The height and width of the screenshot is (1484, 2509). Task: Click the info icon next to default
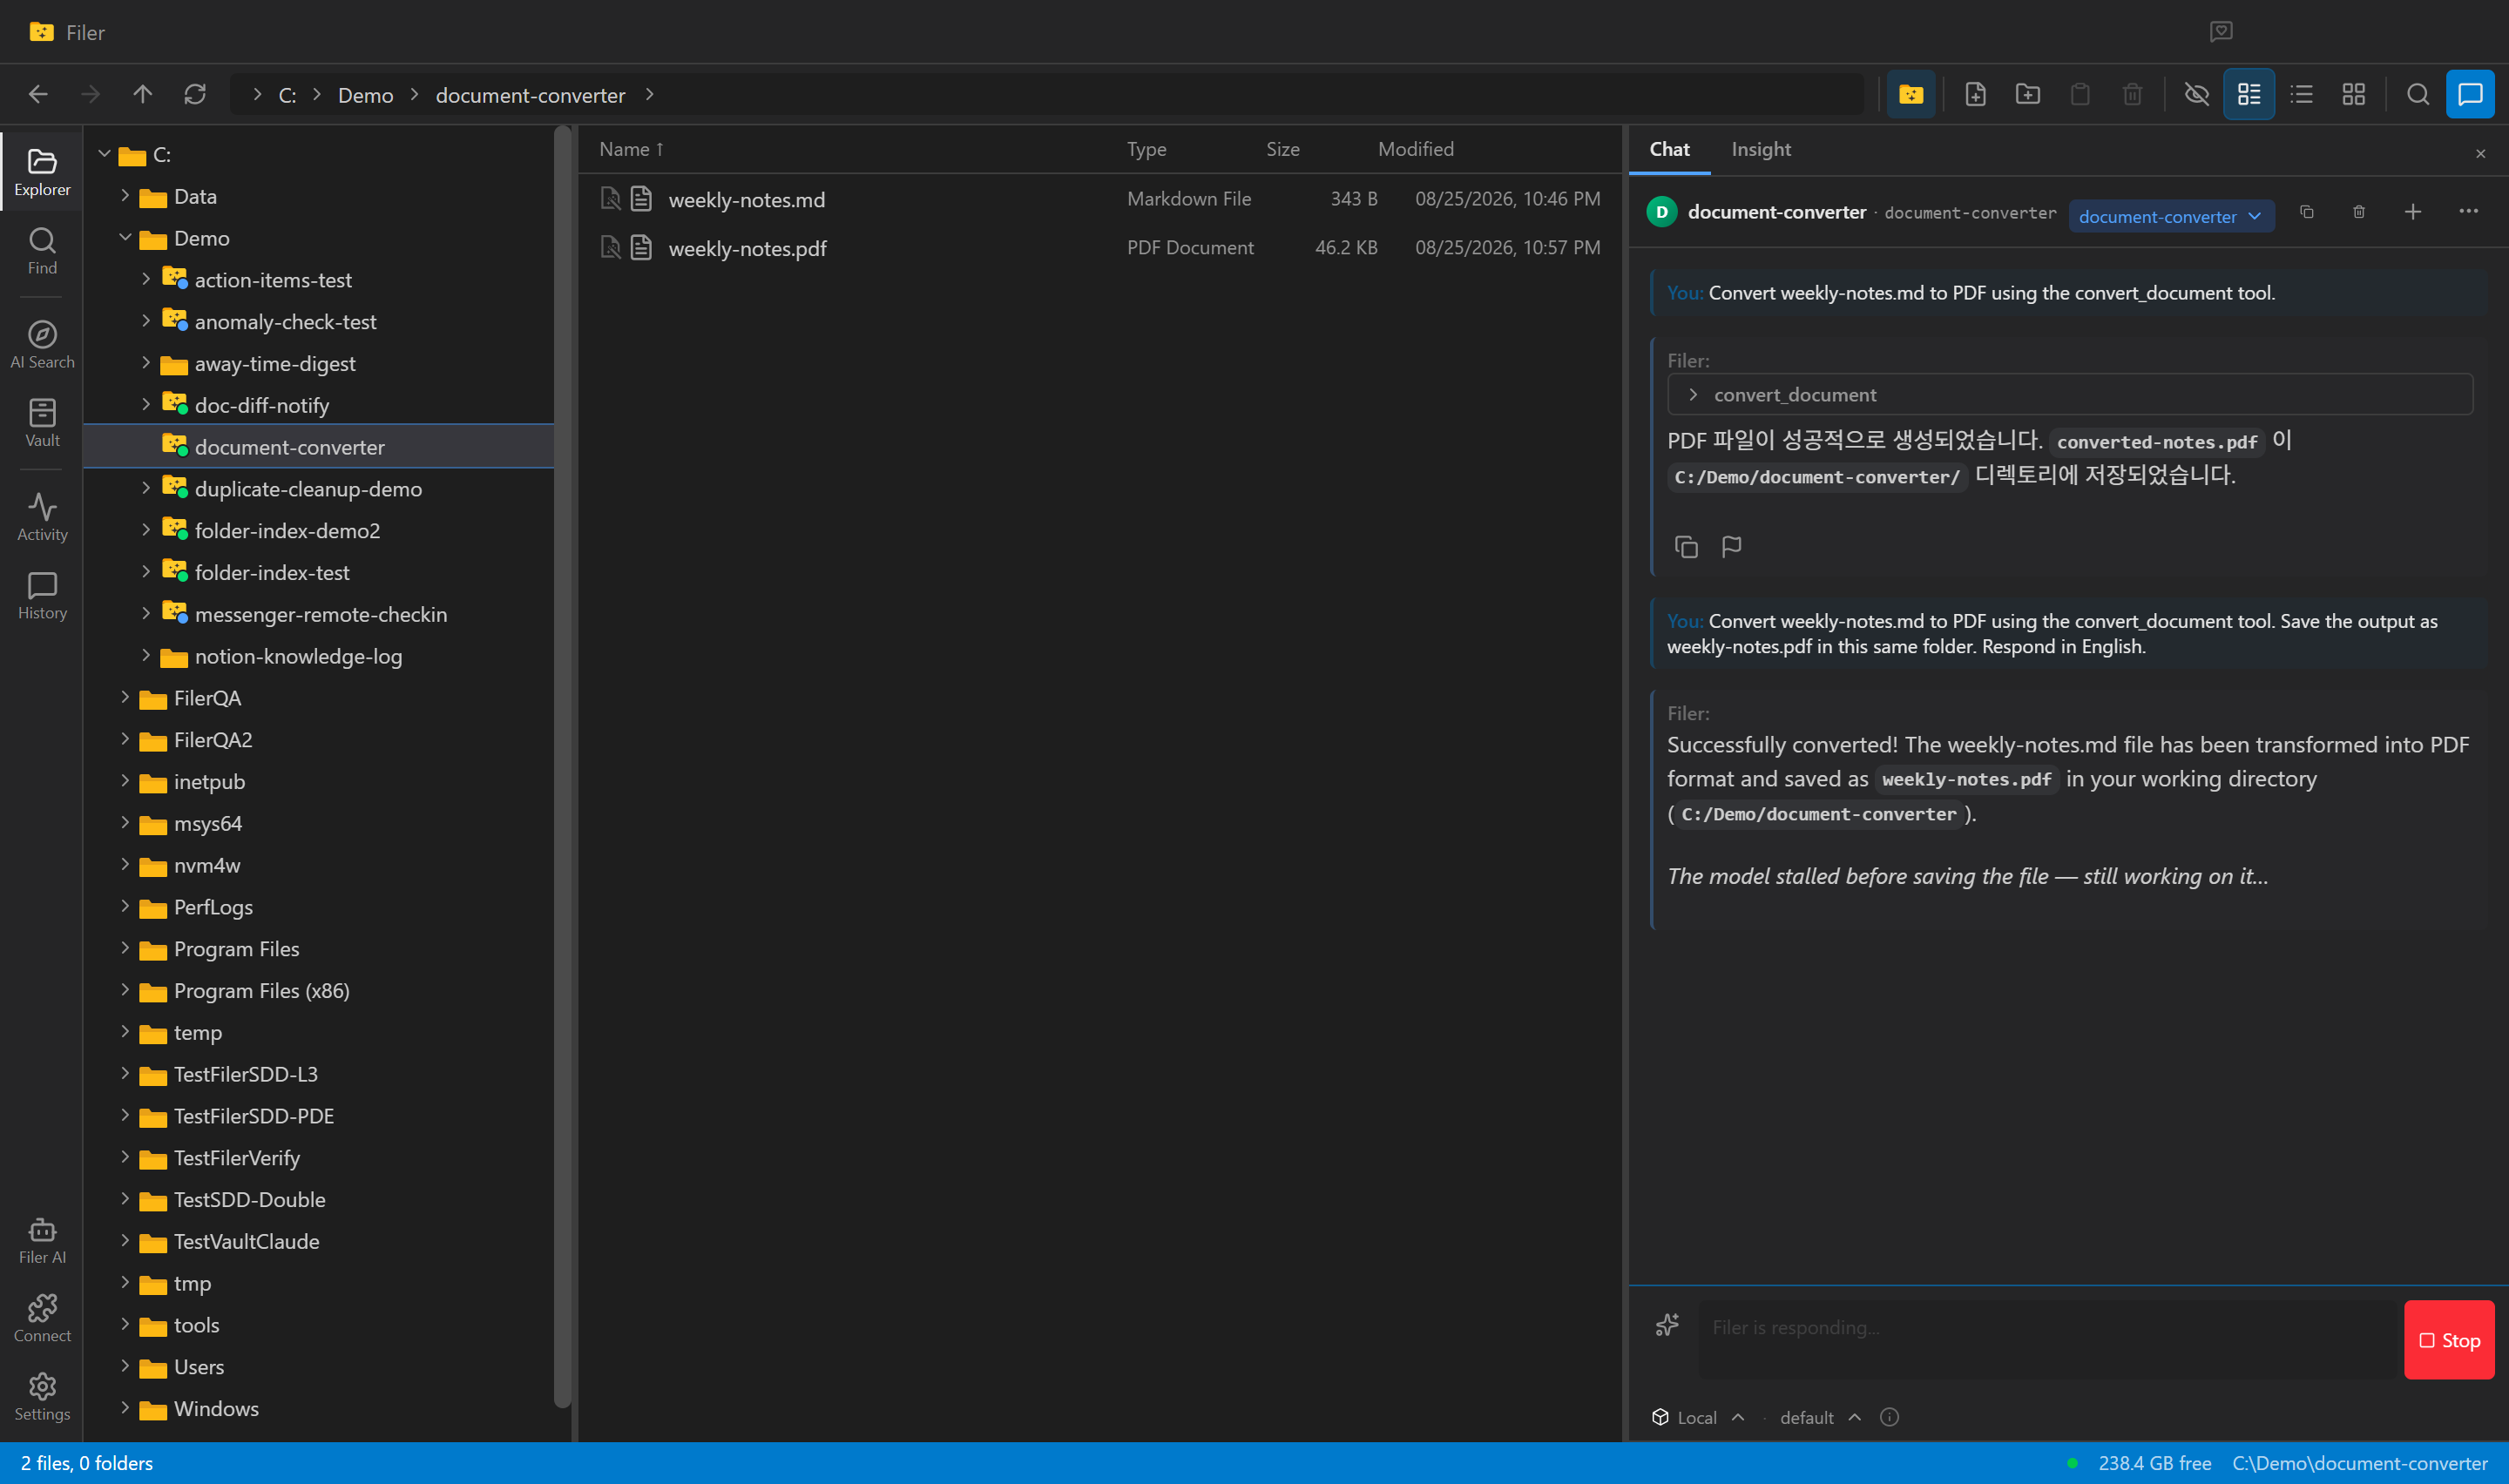click(x=1889, y=1417)
